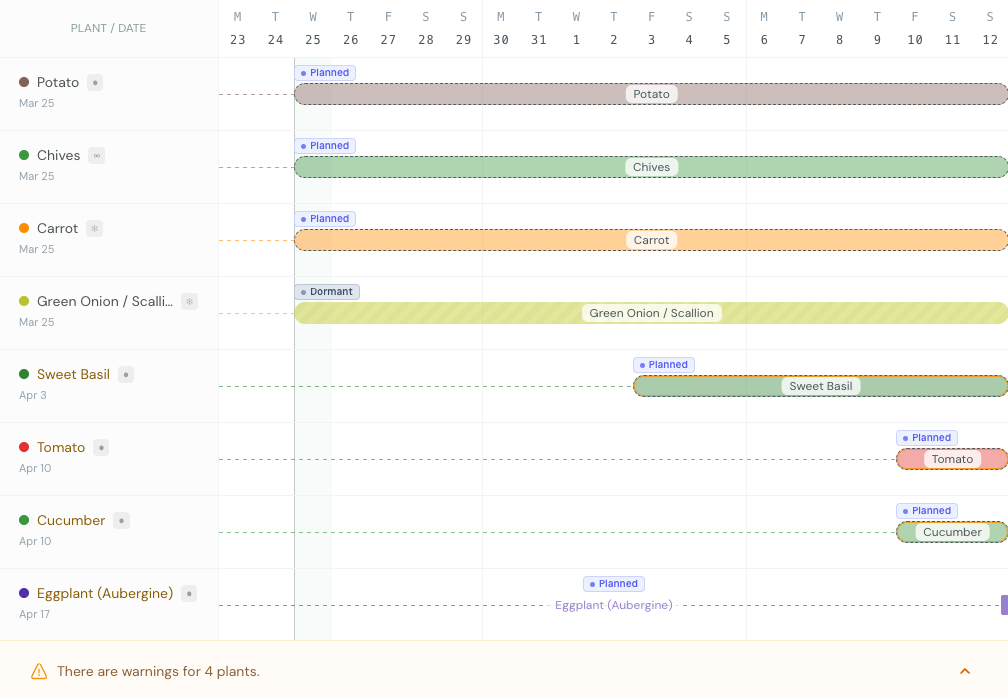This screenshot has width=1008, height=698.
Task: Select Wednesday 25 in the date header
Action: [x=313, y=29]
